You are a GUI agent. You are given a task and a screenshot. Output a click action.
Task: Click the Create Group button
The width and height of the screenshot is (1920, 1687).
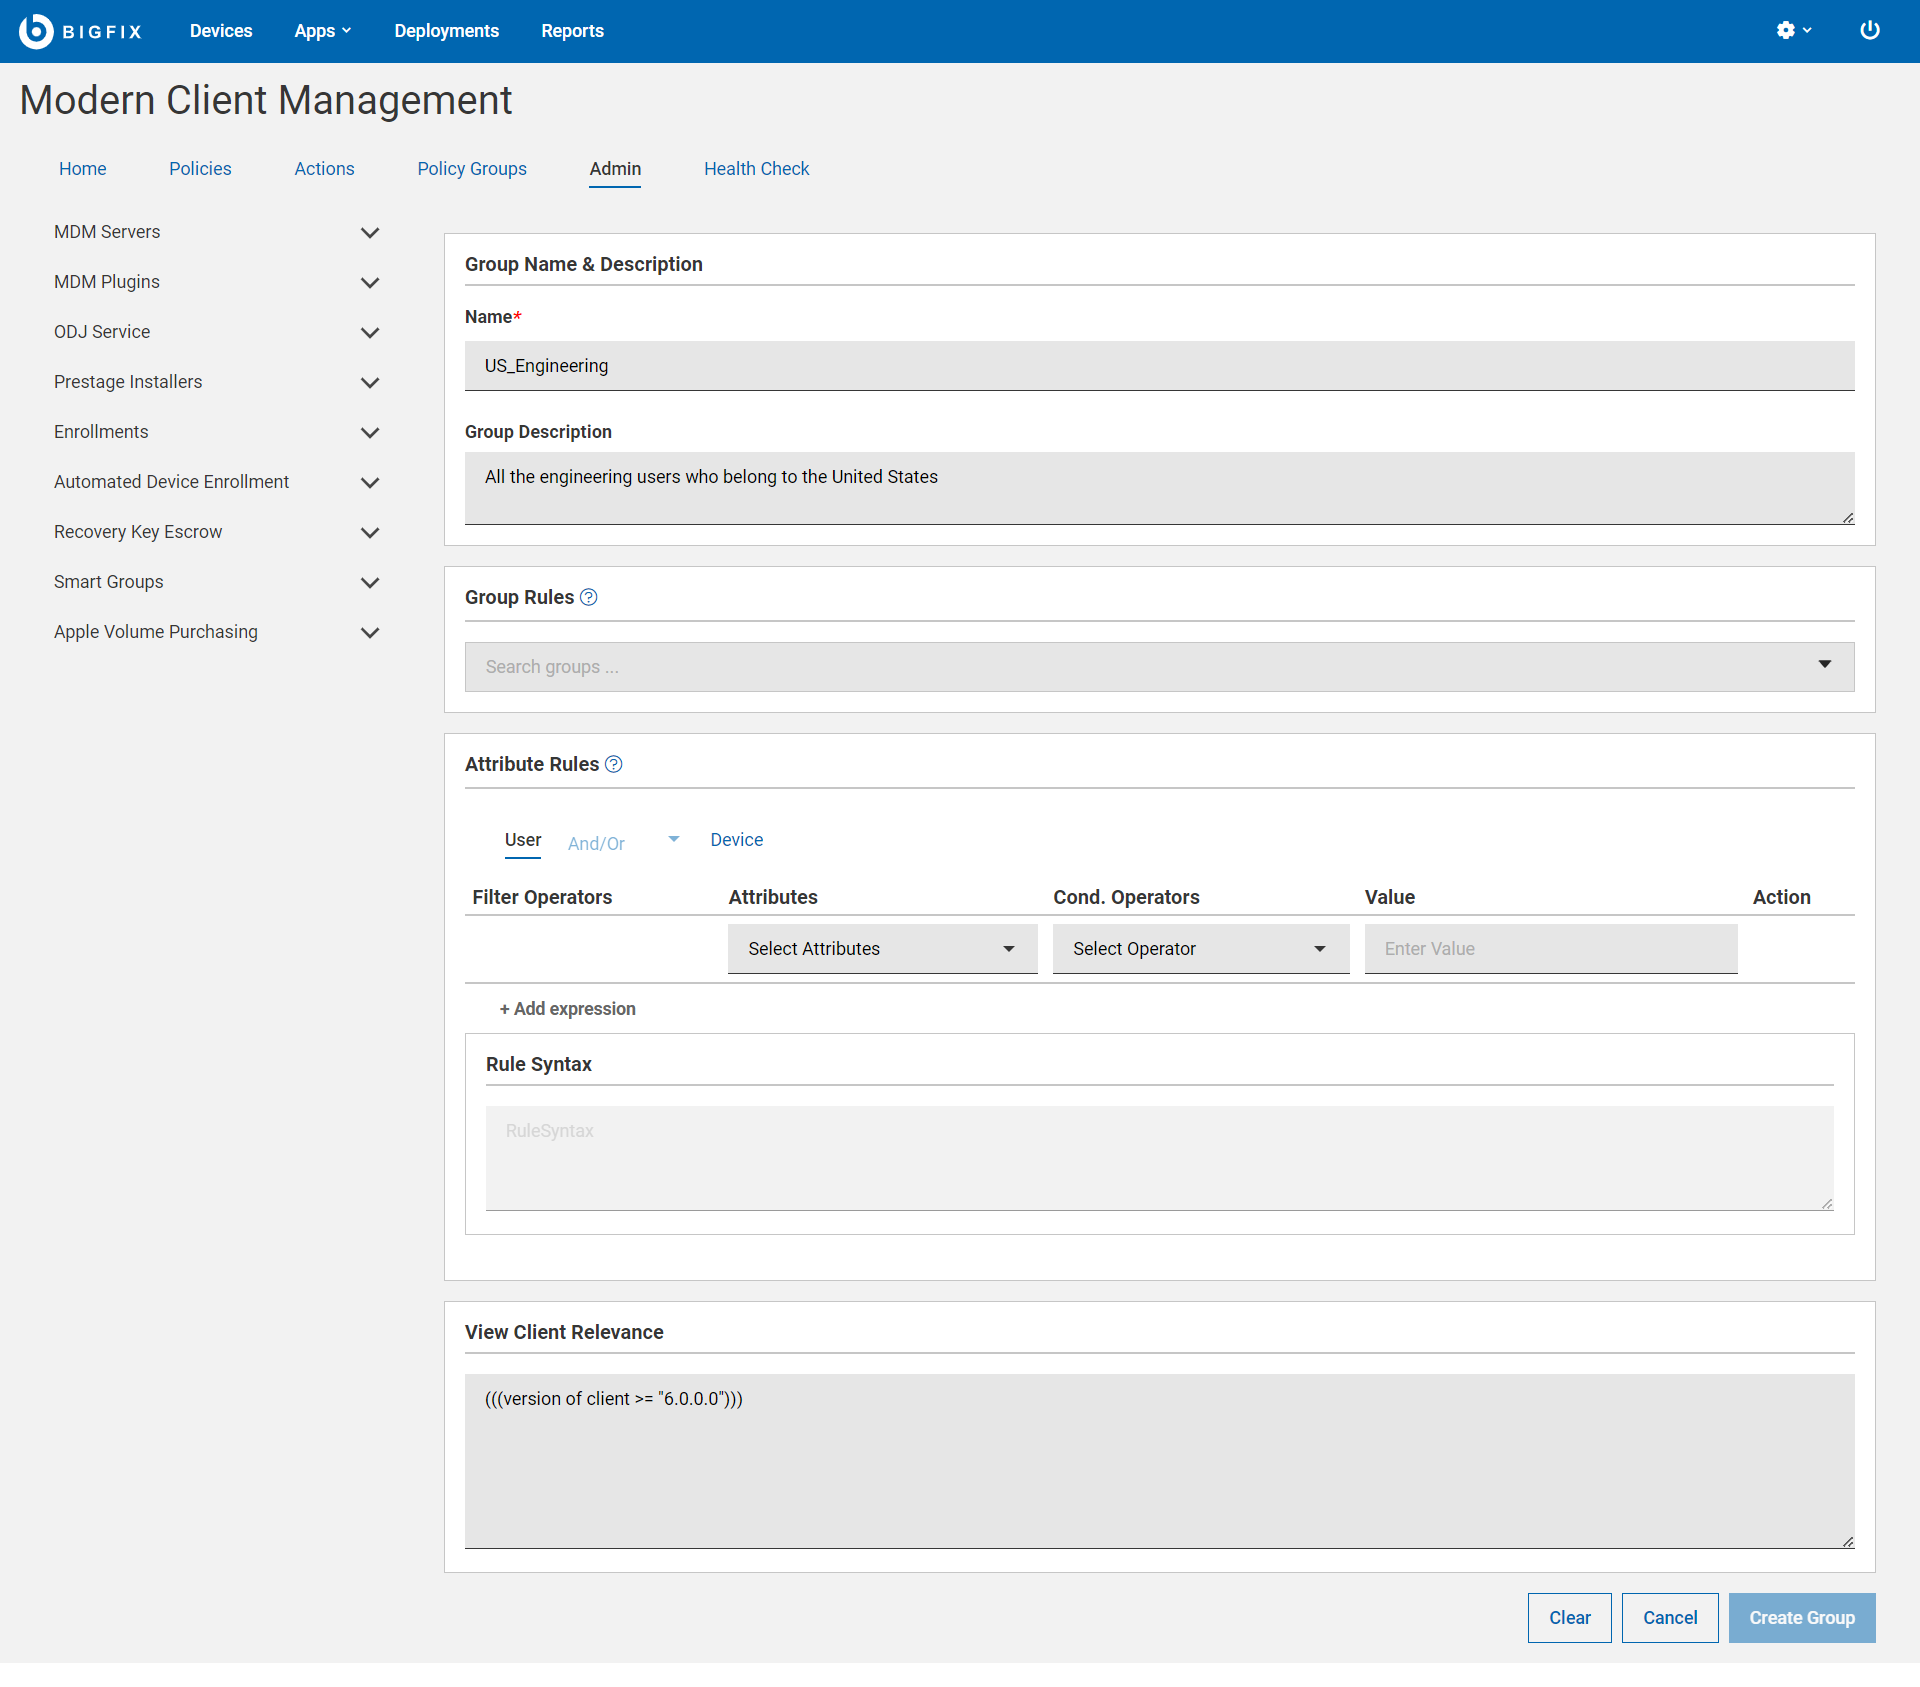pos(1801,1617)
